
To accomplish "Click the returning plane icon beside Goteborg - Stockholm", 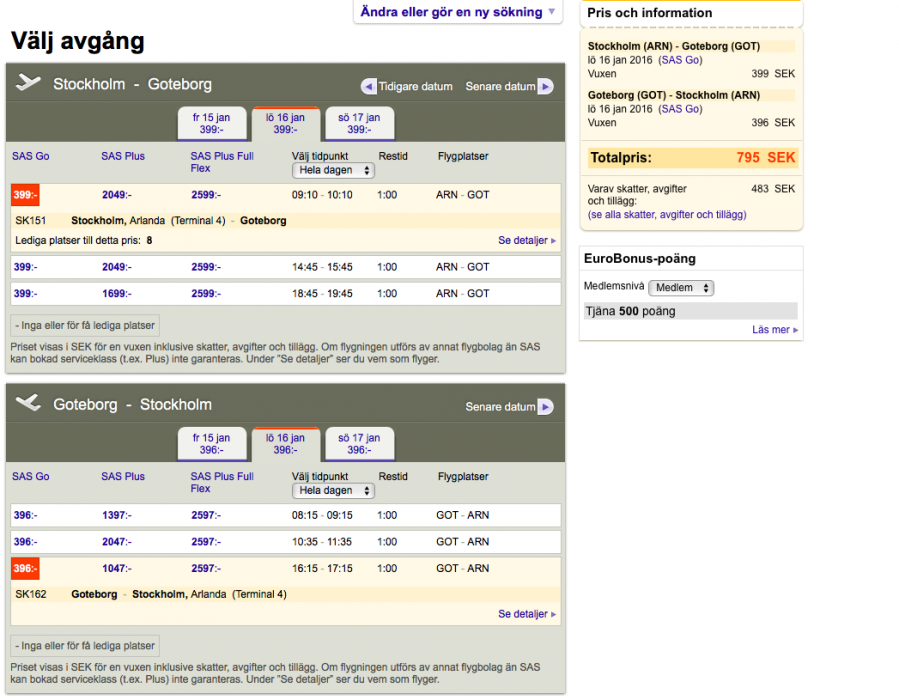I will tap(28, 403).
